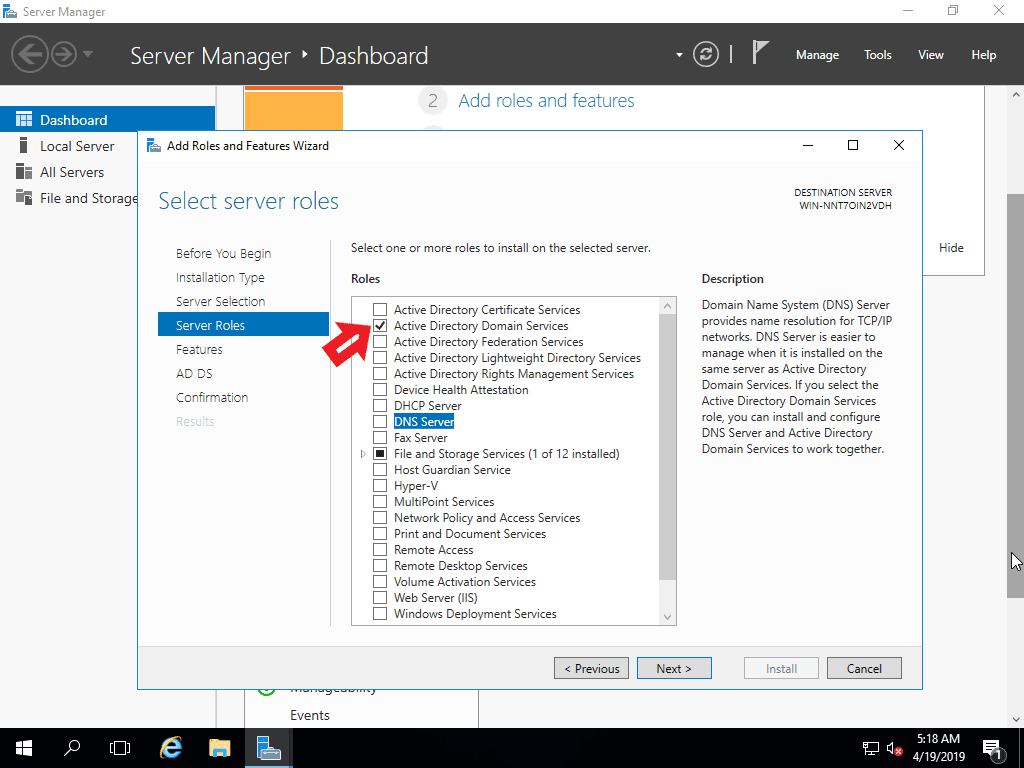Screen dimensions: 1024x768
Task: Click the All Servers icon in sidebar
Action: pyautogui.click(x=24, y=172)
